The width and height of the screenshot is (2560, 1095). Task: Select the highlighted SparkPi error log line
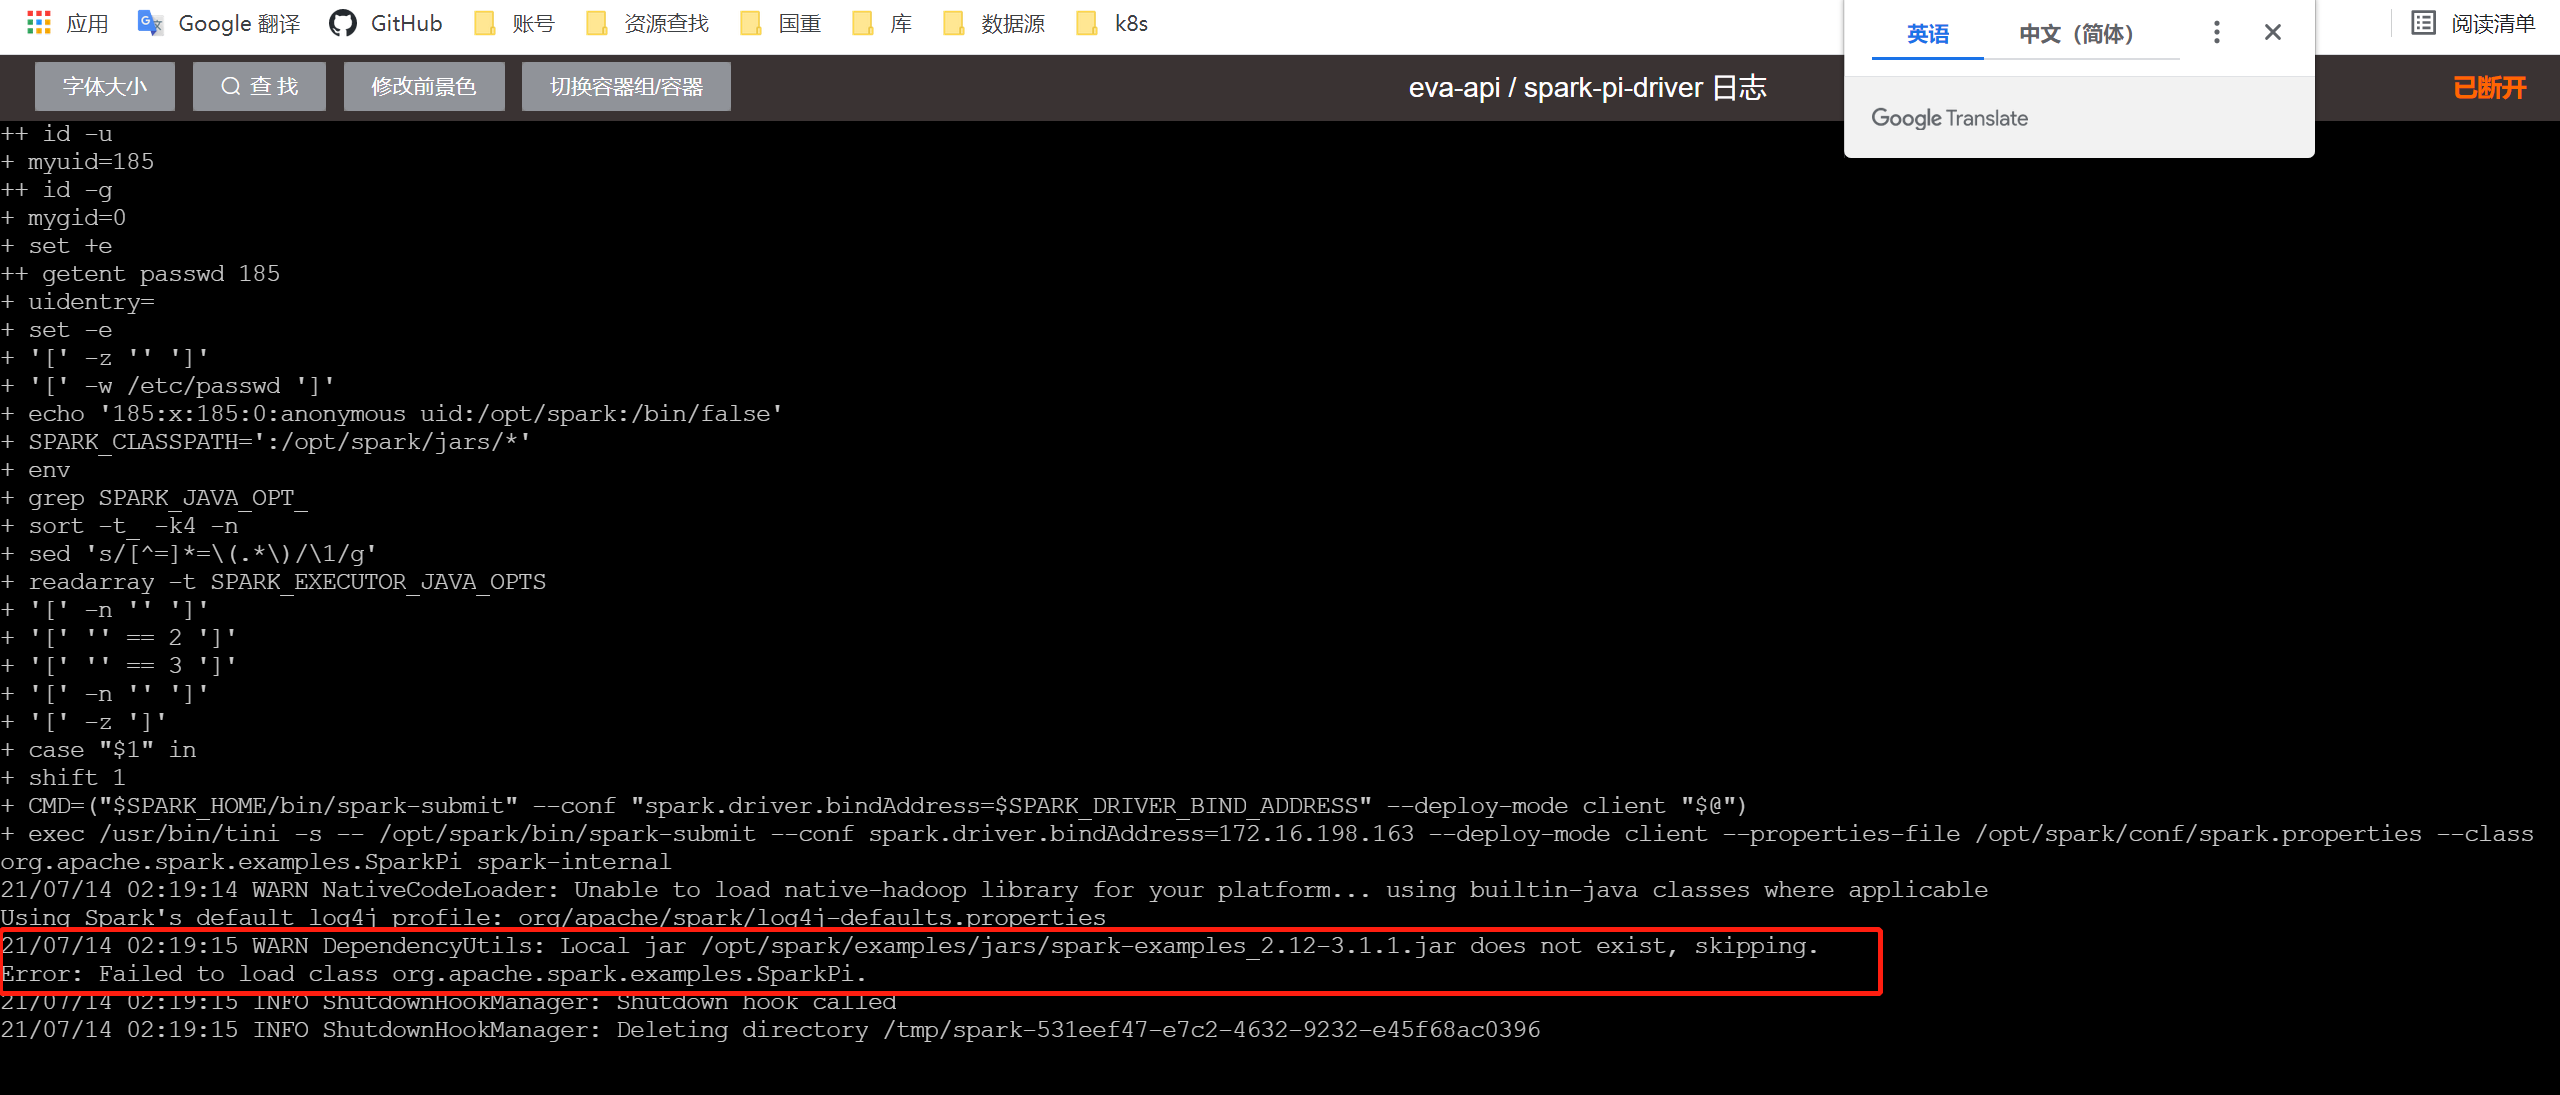pos(900,960)
